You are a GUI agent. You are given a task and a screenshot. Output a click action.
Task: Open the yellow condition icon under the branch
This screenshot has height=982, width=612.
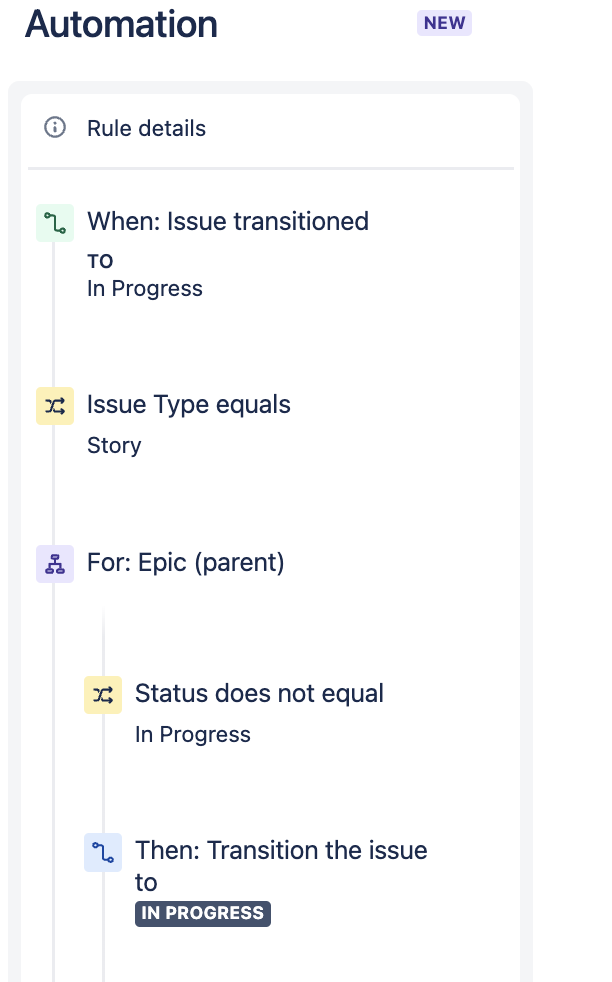click(x=103, y=694)
